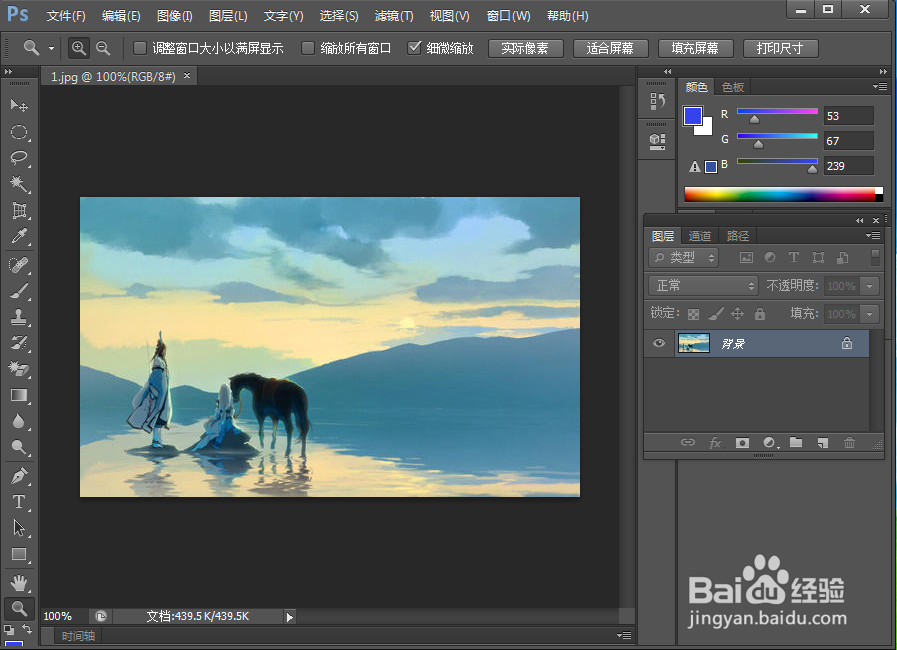The height and width of the screenshot is (650, 897).
Task: Open the 滤镜 menu
Action: (x=393, y=15)
